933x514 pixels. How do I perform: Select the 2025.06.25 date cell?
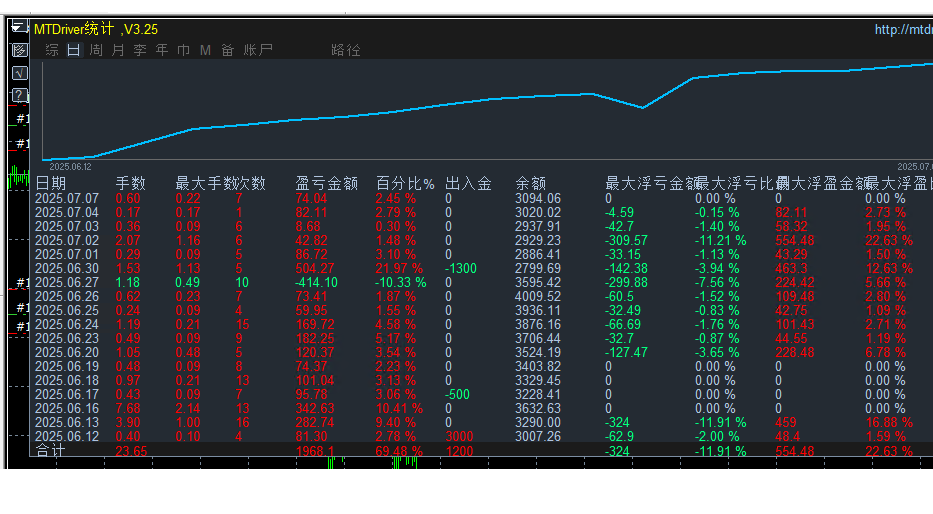click(x=67, y=310)
